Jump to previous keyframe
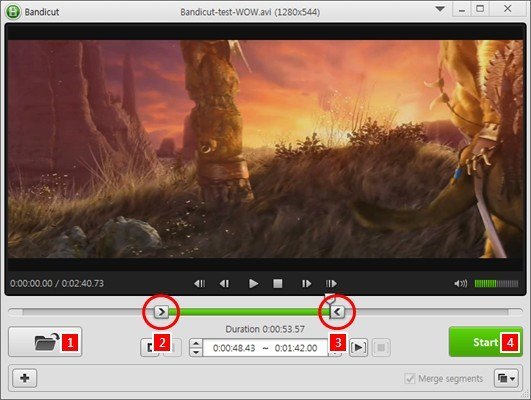 pyautogui.click(x=199, y=283)
